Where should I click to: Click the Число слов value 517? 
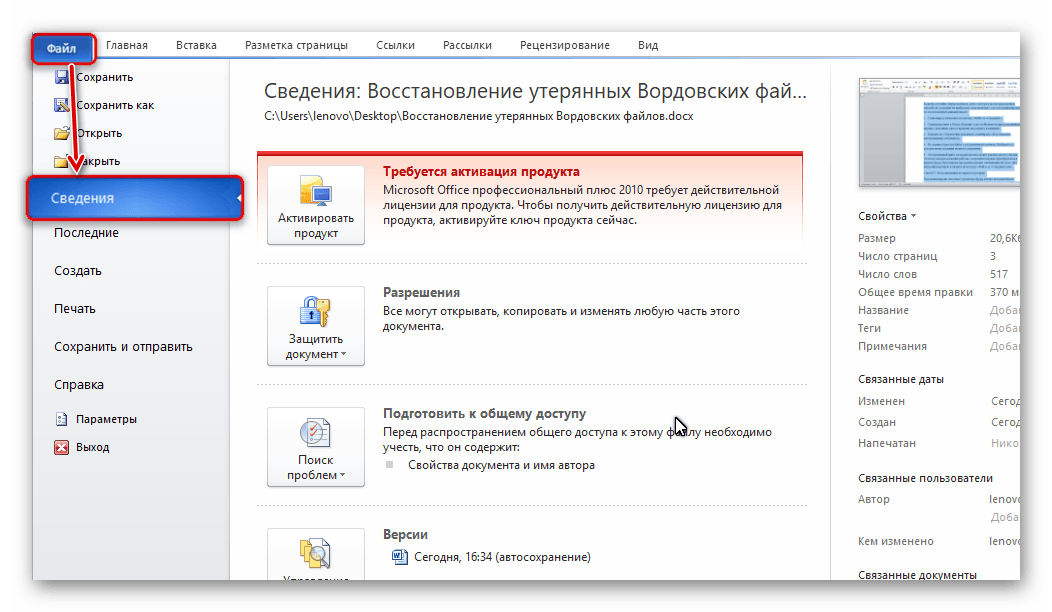[999, 274]
